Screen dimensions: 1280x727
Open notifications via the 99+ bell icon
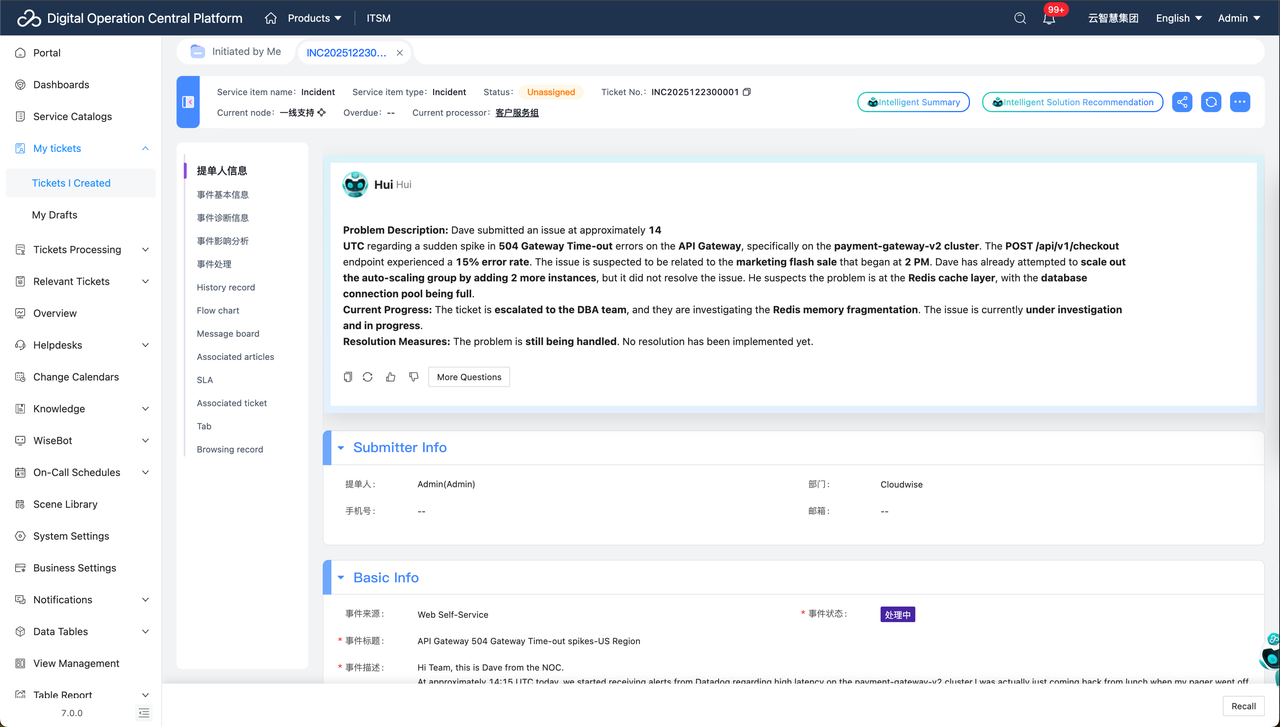tap(1047, 18)
